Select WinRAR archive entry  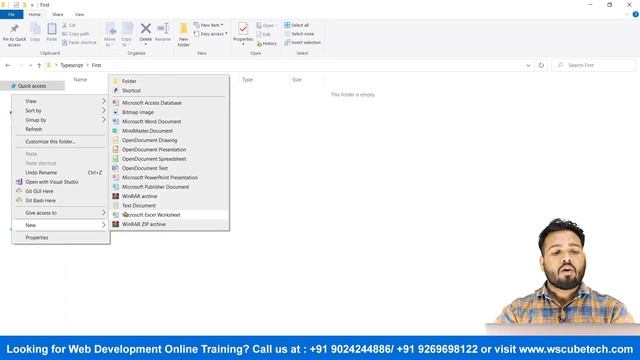(169, 196)
